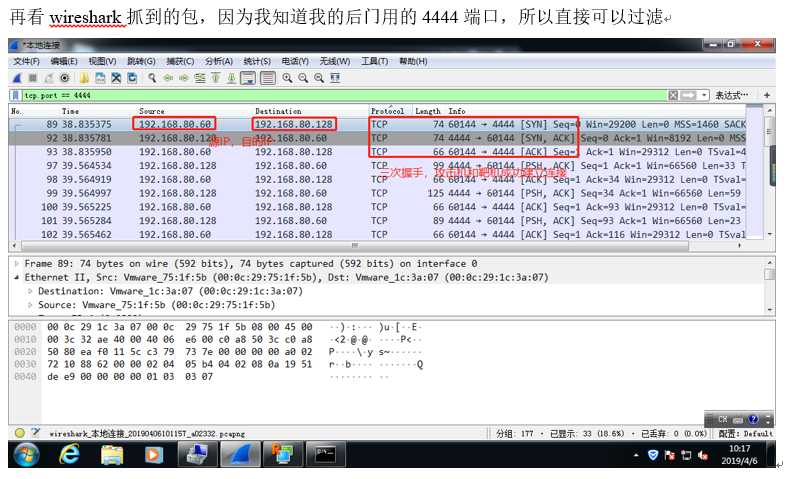This screenshot has height=479, width=794.
Task: Click the stop capture square icon
Action: click(33, 78)
